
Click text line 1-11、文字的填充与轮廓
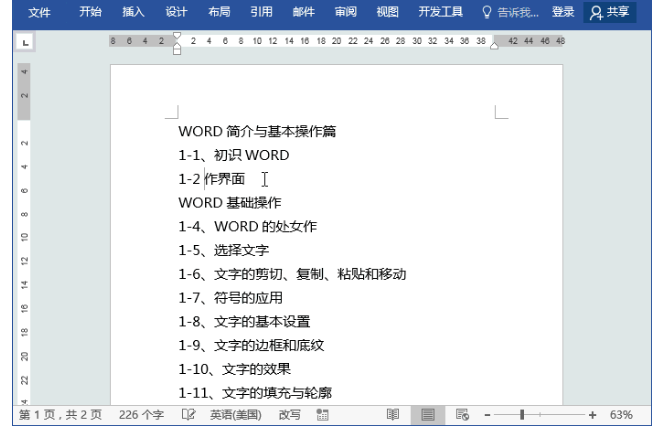coord(255,393)
